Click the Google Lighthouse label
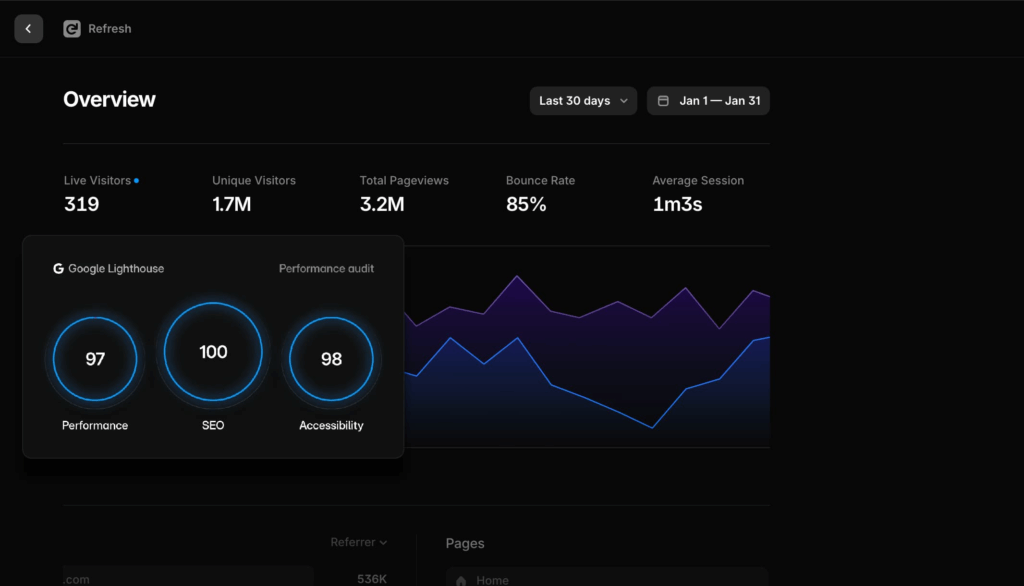Image resolution: width=1024 pixels, height=586 pixels. tap(115, 269)
